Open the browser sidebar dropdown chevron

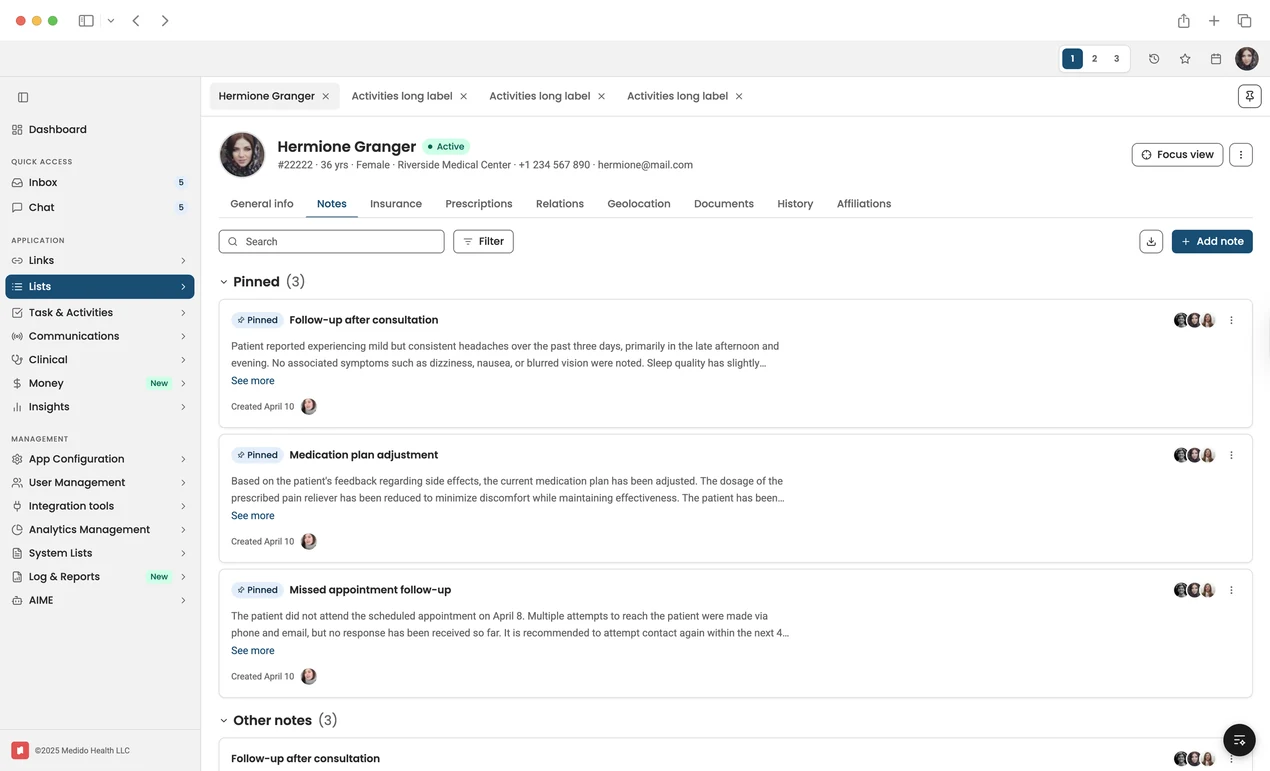pyautogui.click(x=111, y=20)
